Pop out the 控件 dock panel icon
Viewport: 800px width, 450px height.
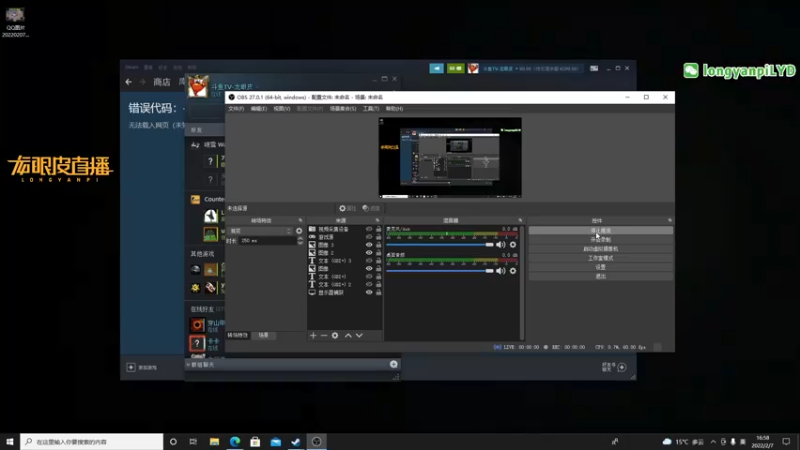click(x=670, y=220)
